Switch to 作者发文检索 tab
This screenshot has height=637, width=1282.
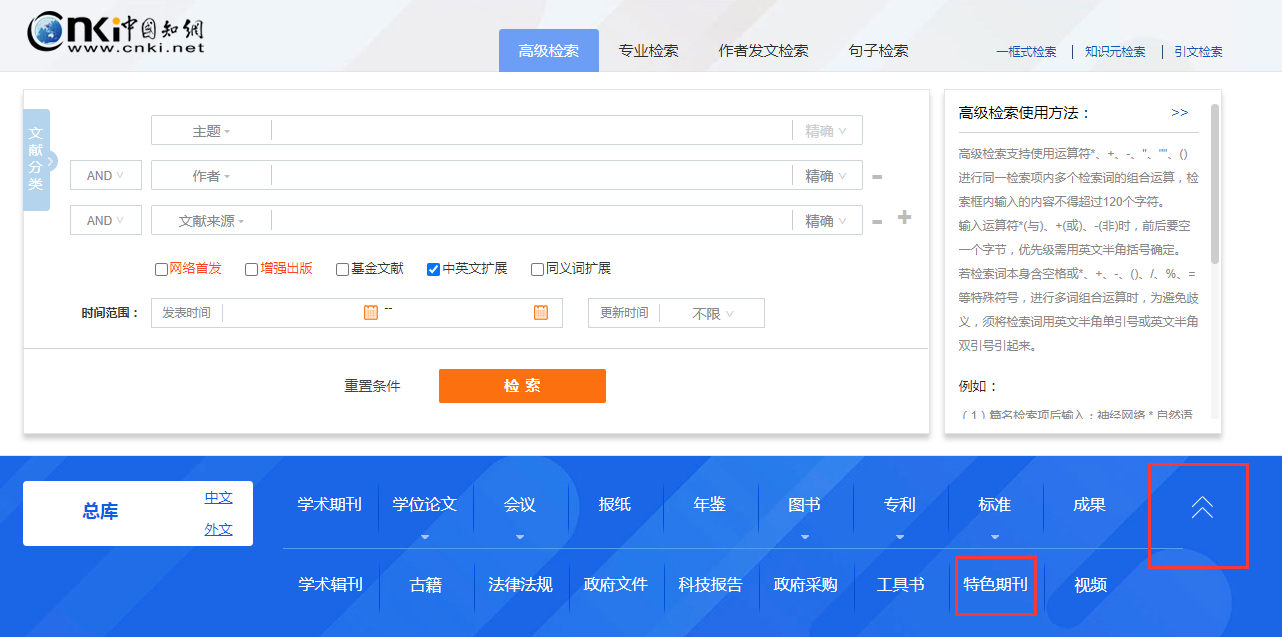pyautogui.click(x=763, y=51)
